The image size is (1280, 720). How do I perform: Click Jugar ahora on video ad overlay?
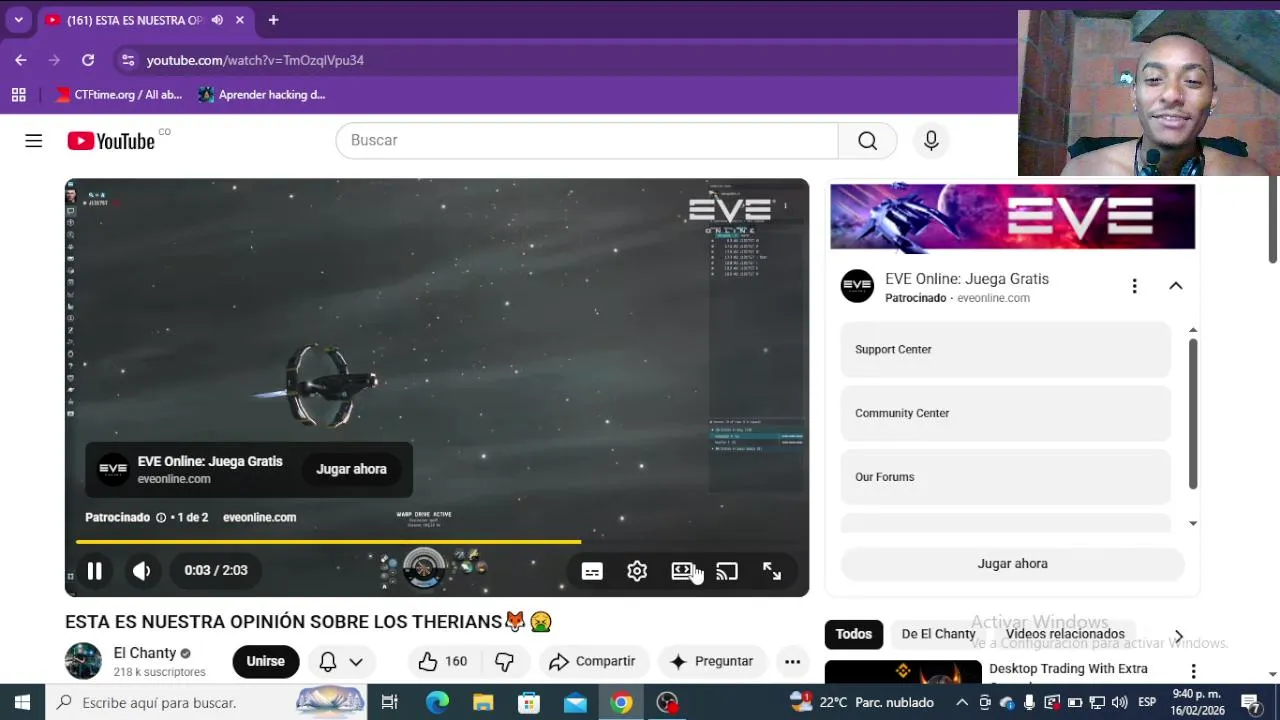click(x=351, y=469)
